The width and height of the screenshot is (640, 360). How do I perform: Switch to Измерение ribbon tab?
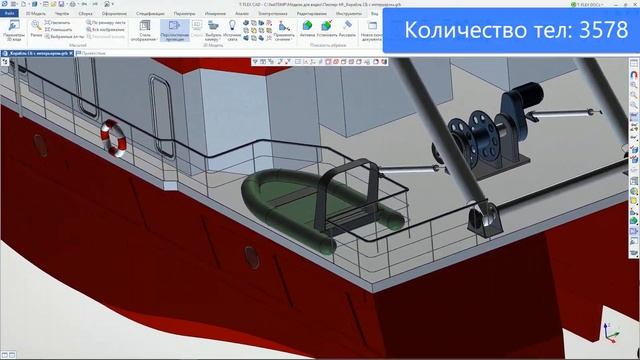tap(215, 13)
